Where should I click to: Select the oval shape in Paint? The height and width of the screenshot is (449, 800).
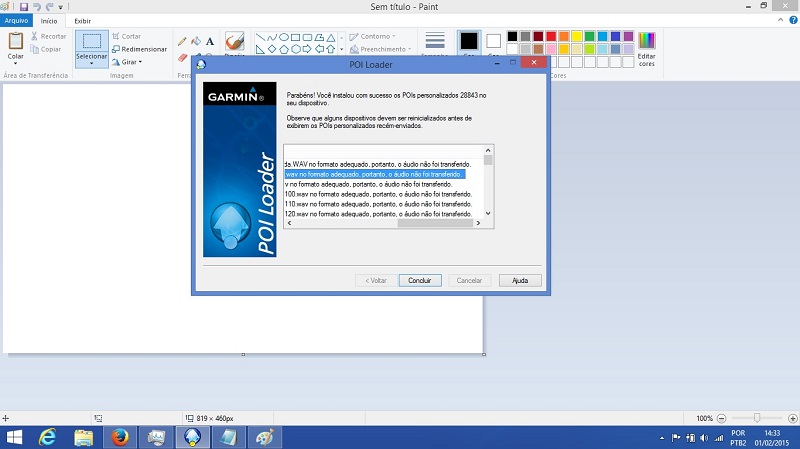click(x=284, y=37)
